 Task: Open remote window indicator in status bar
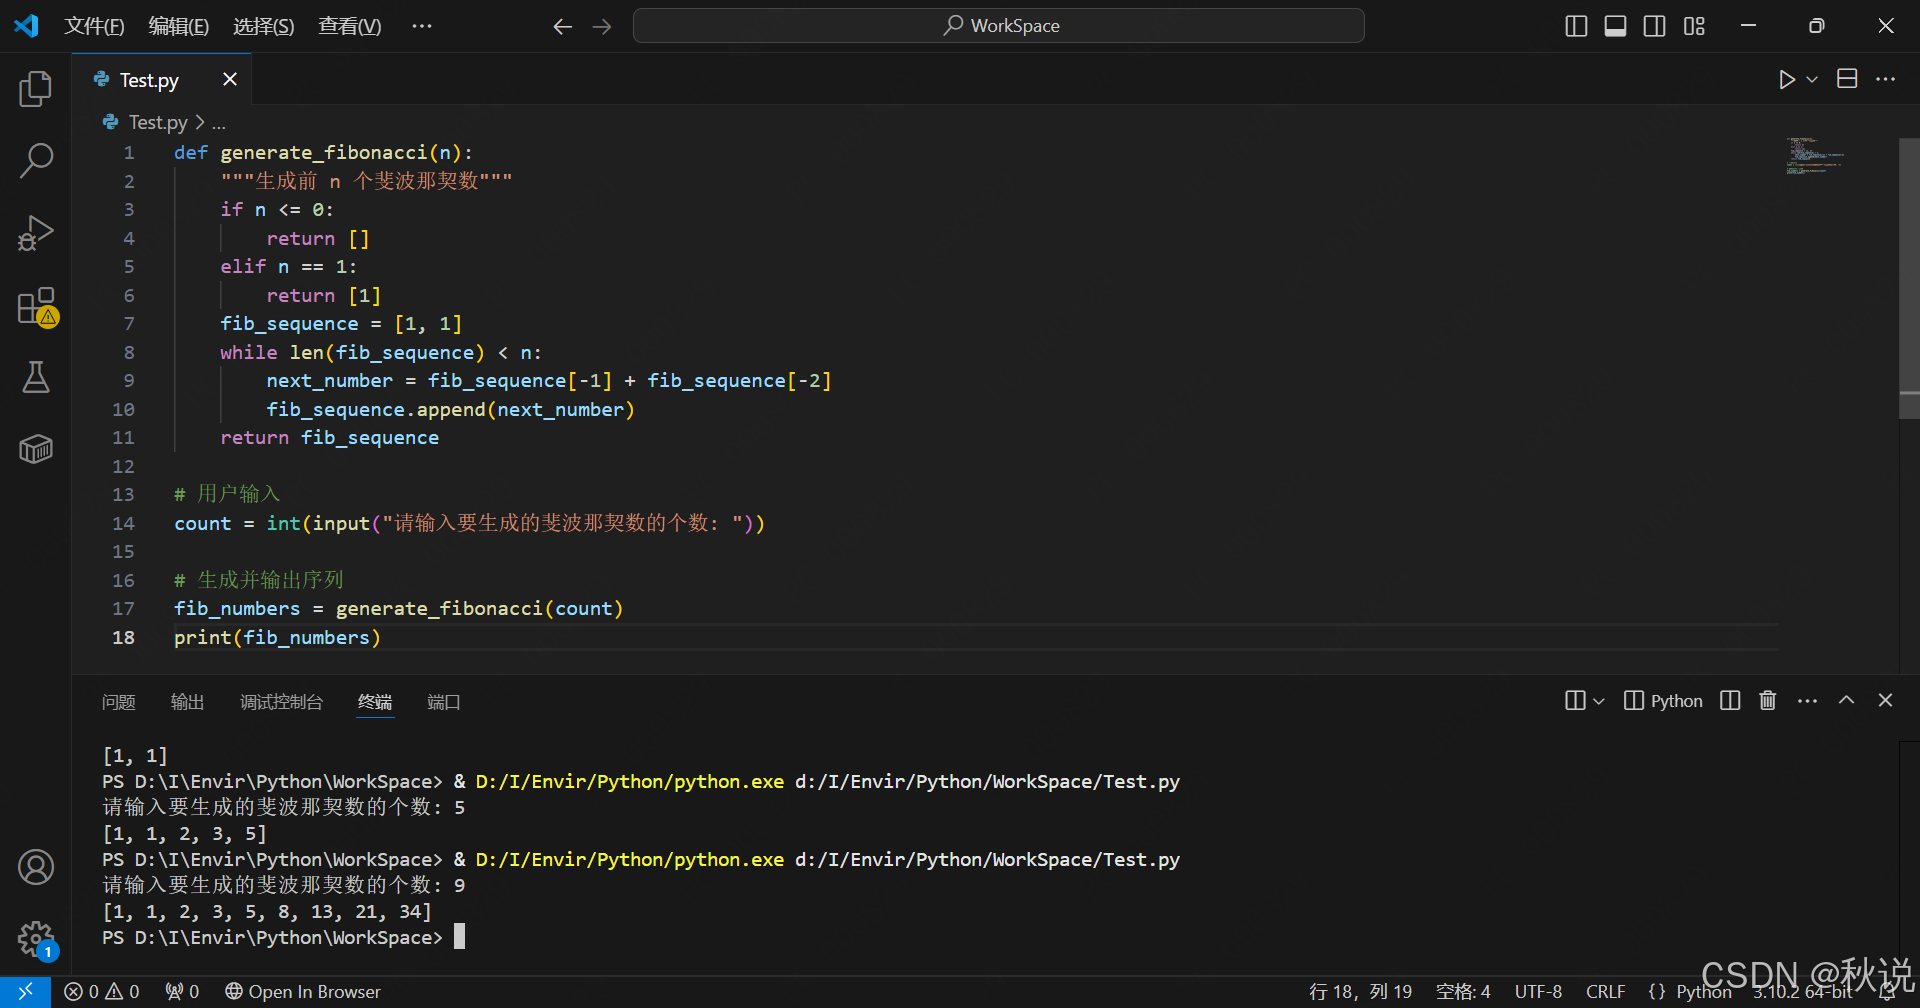25,992
